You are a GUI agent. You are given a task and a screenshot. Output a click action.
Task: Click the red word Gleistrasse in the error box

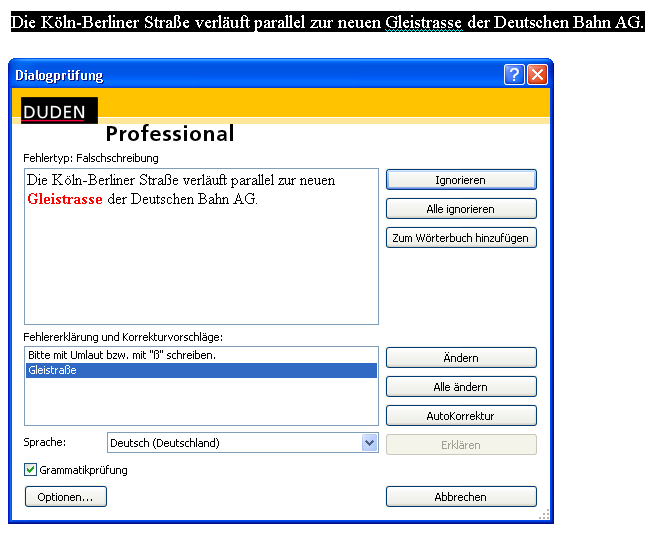tap(65, 199)
